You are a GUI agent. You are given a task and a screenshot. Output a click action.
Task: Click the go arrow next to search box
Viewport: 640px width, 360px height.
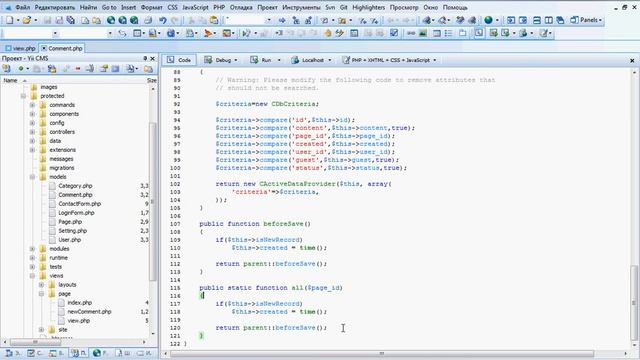coord(282,20)
